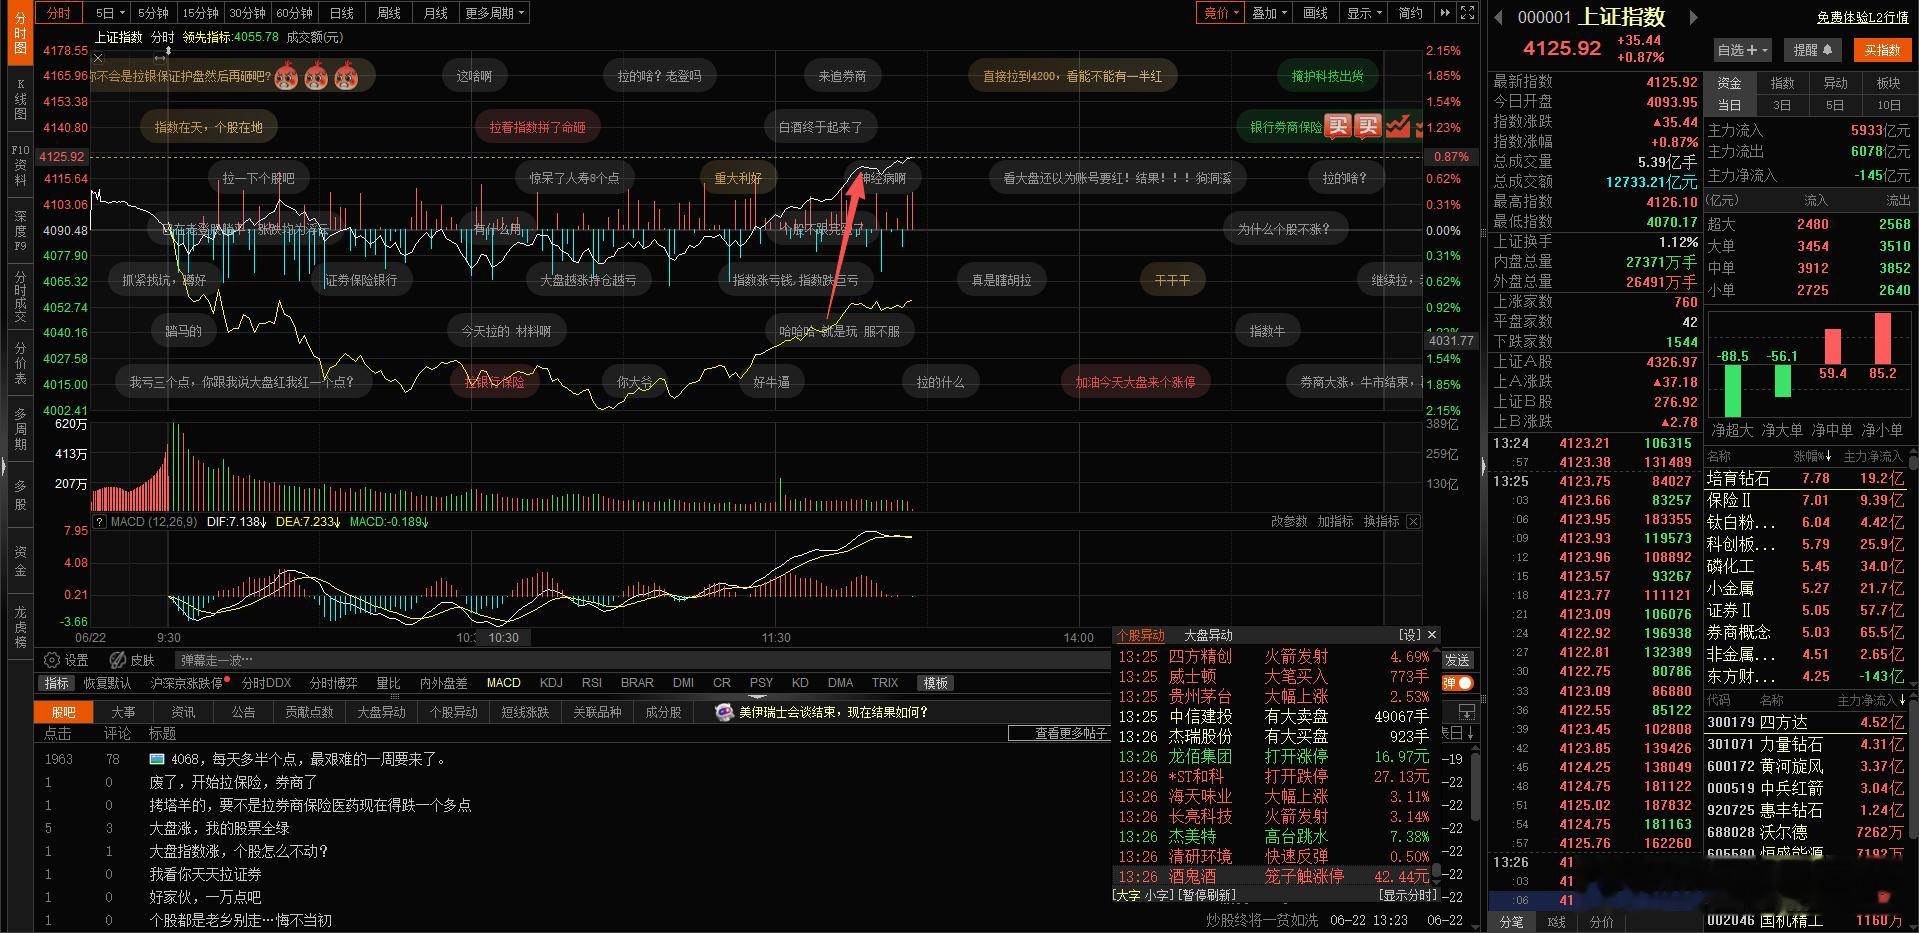Open 资金 in the left sidebar

[20, 561]
